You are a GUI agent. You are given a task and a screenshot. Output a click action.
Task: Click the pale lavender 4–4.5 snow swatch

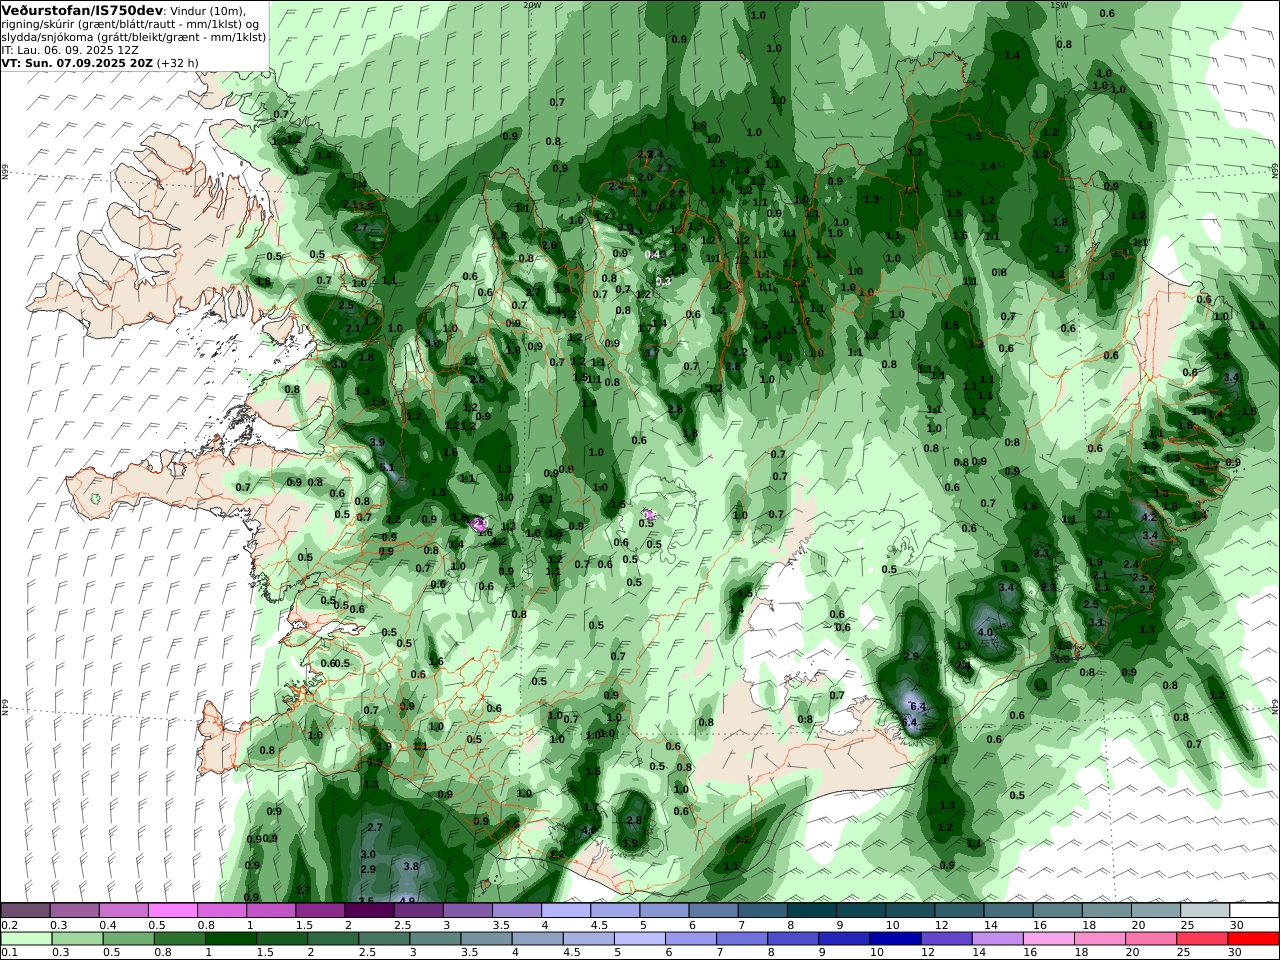coord(566,911)
